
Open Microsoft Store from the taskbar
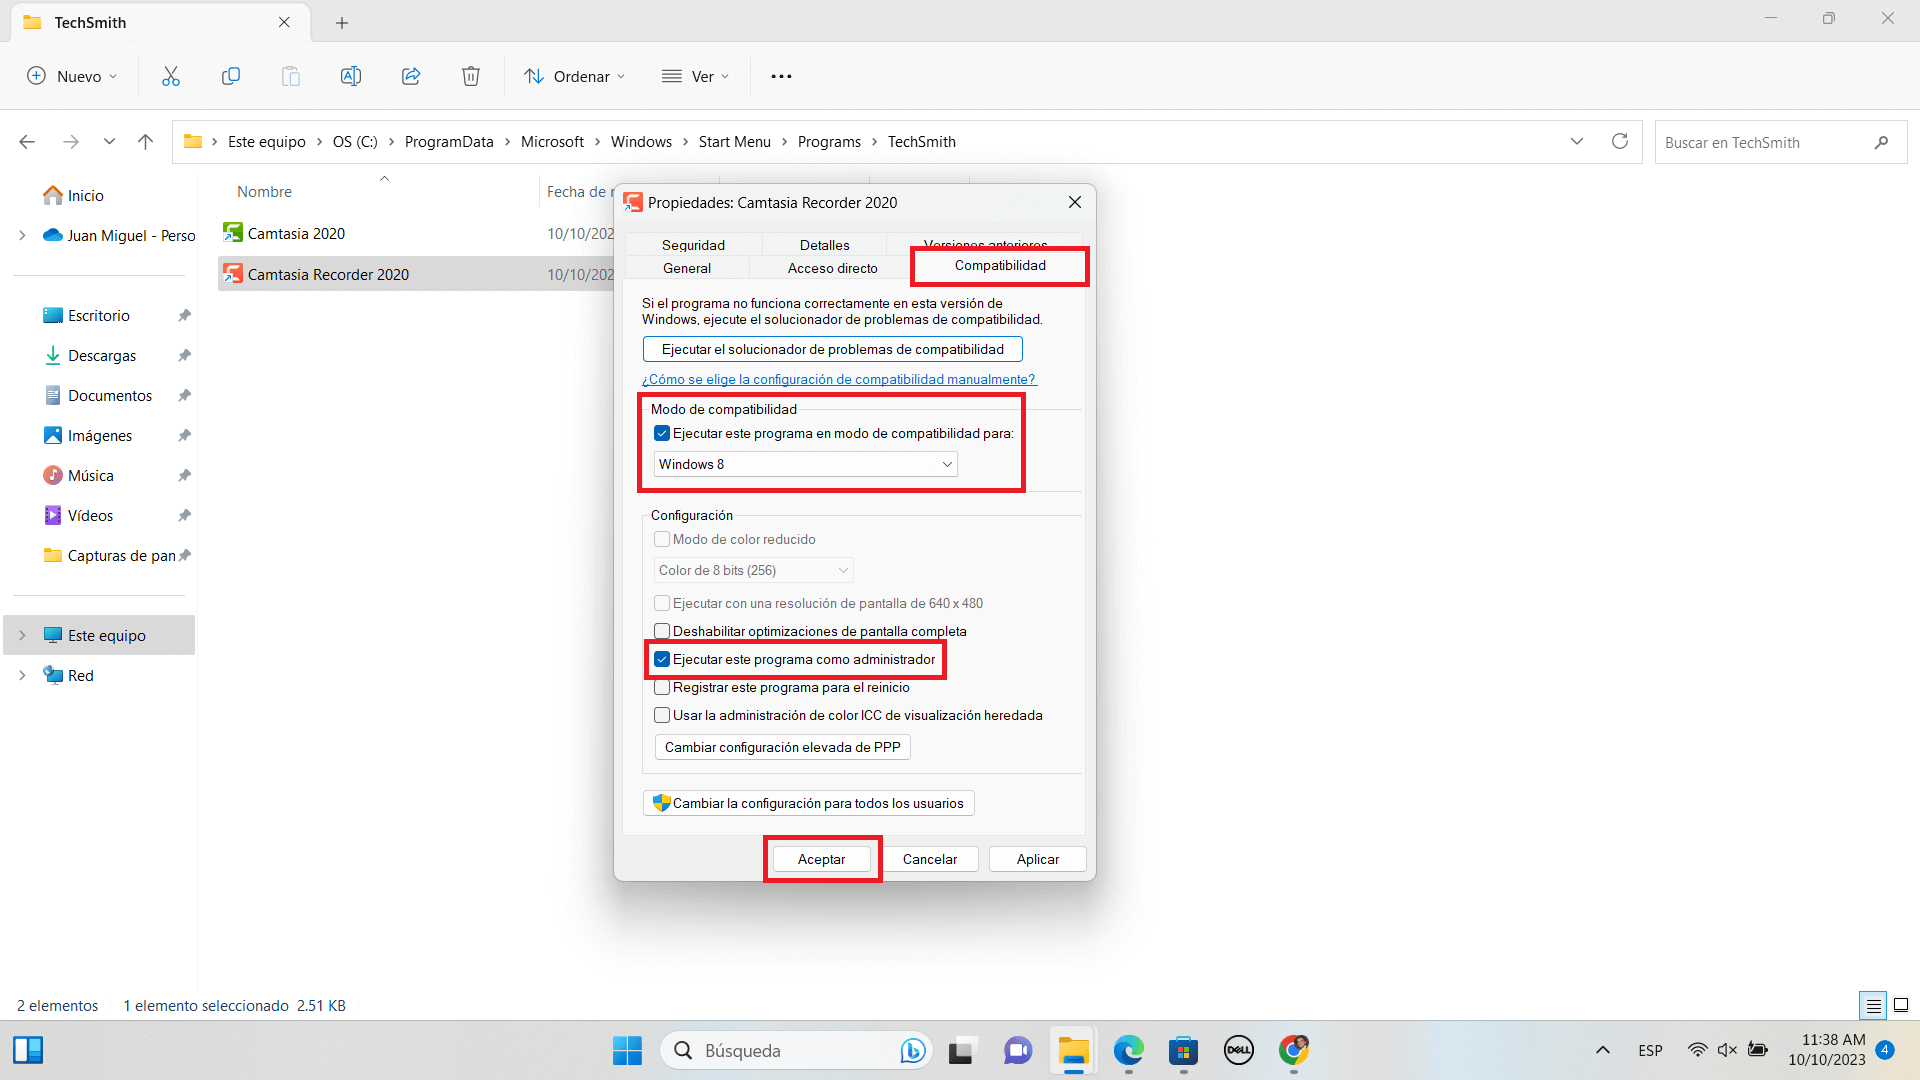pos(1184,1050)
